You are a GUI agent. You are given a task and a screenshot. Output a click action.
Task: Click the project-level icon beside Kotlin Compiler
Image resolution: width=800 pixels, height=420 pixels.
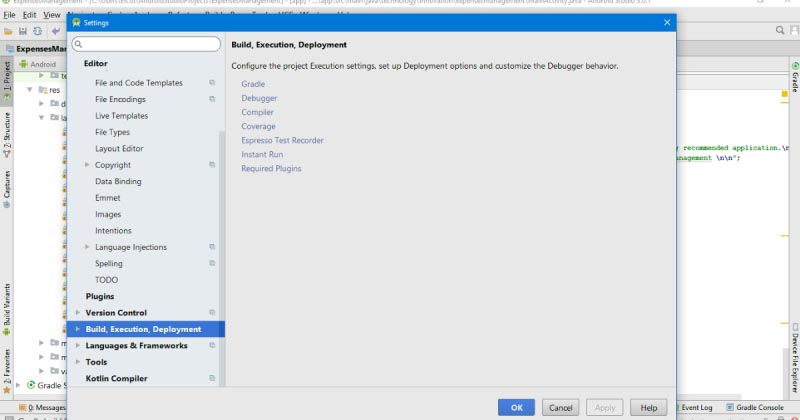coord(212,378)
